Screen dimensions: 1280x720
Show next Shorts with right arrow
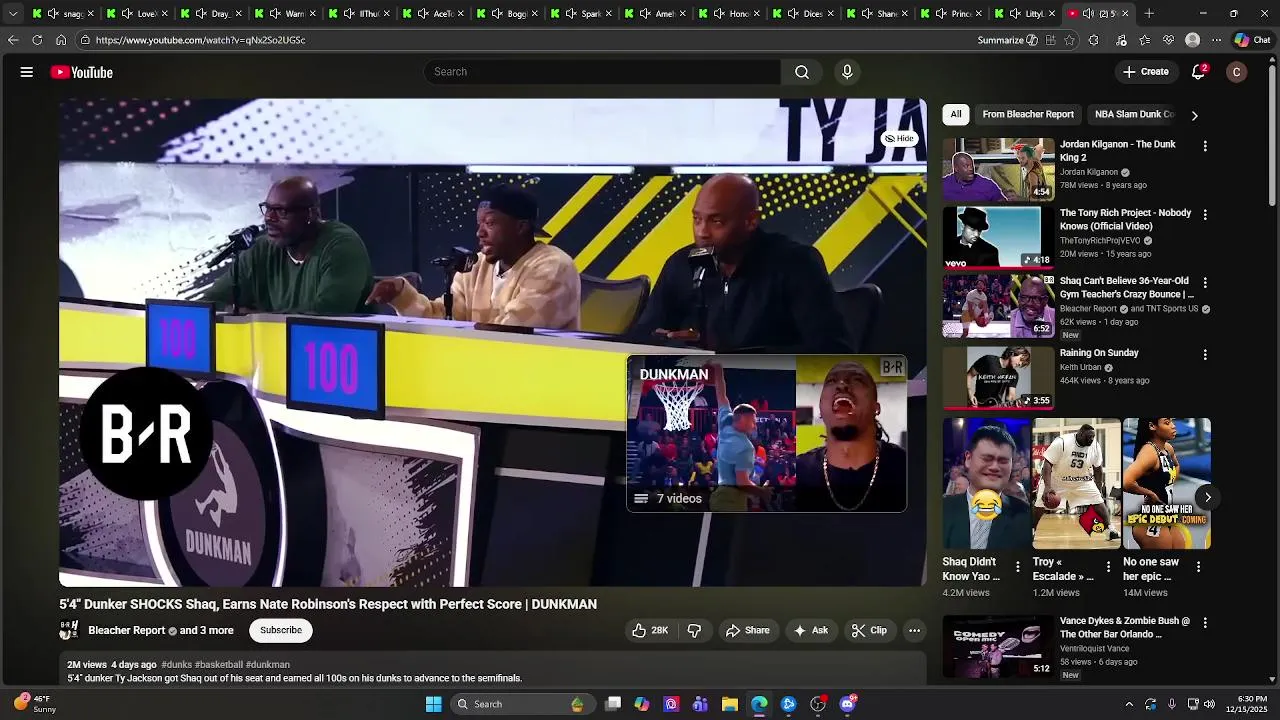click(x=1208, y=497)
